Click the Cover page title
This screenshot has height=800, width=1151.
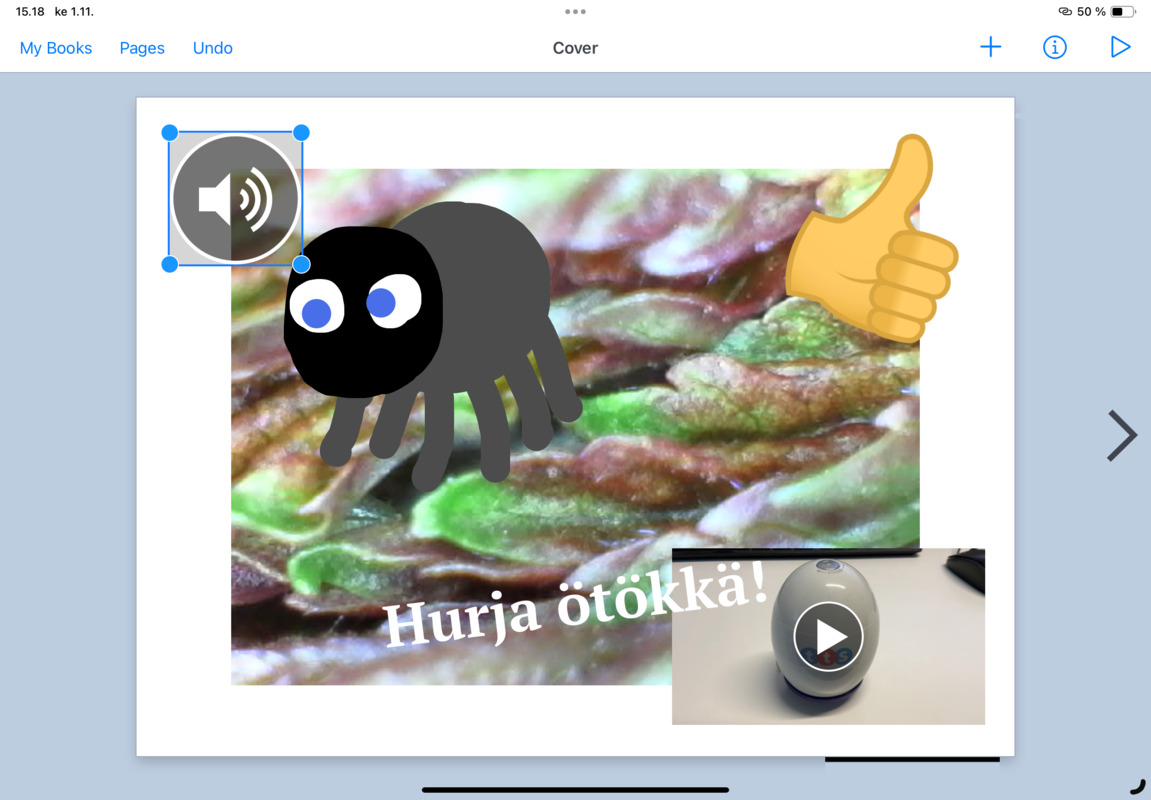(575, 48)
